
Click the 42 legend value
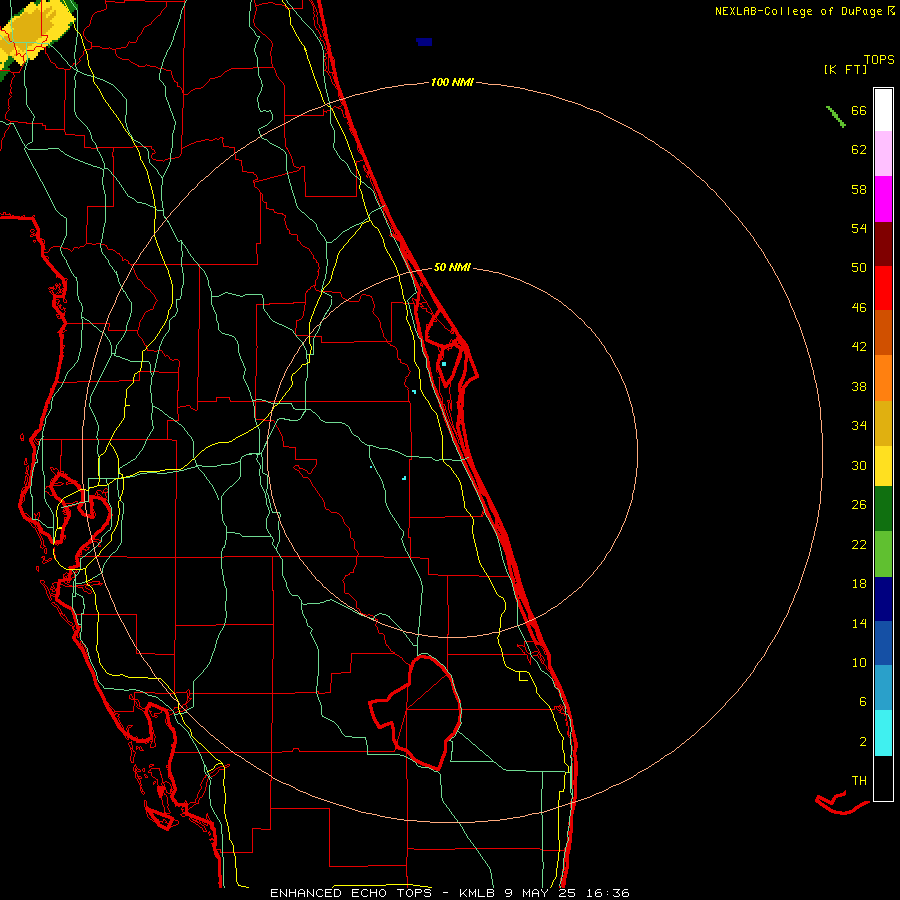pyautogui.click(x=859, y=347)
